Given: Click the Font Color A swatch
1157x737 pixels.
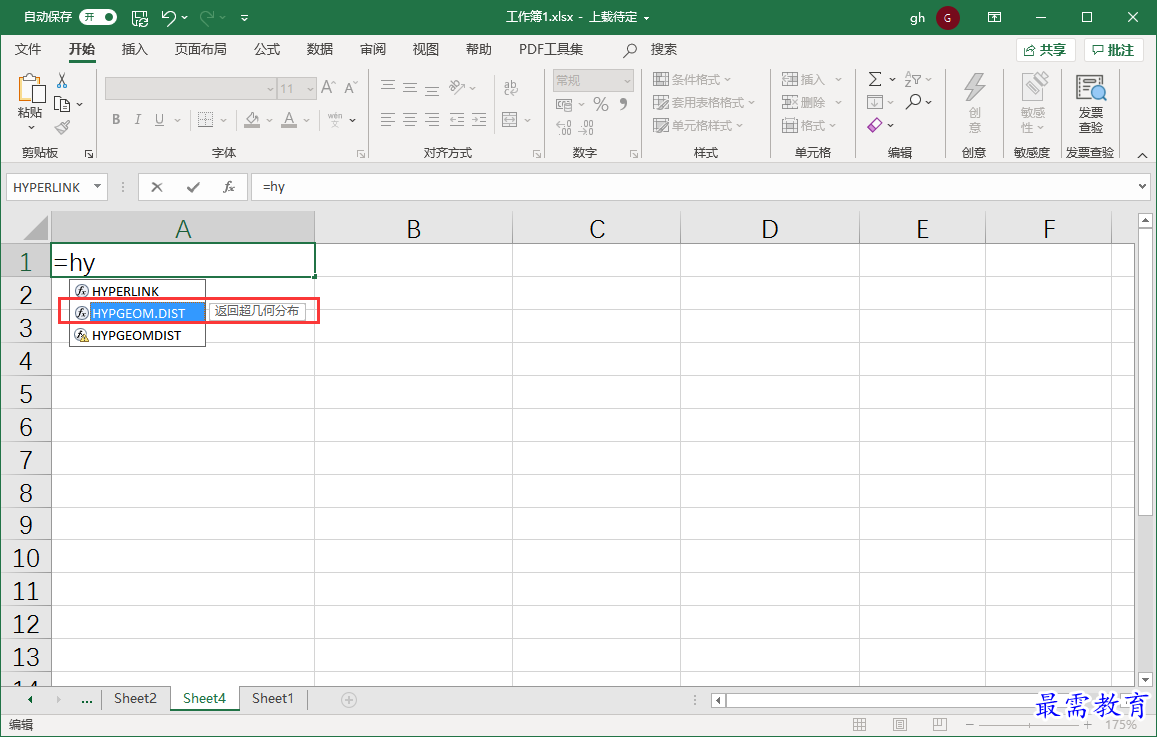Looking at the screenshot, I should click(x=289, y=120).
